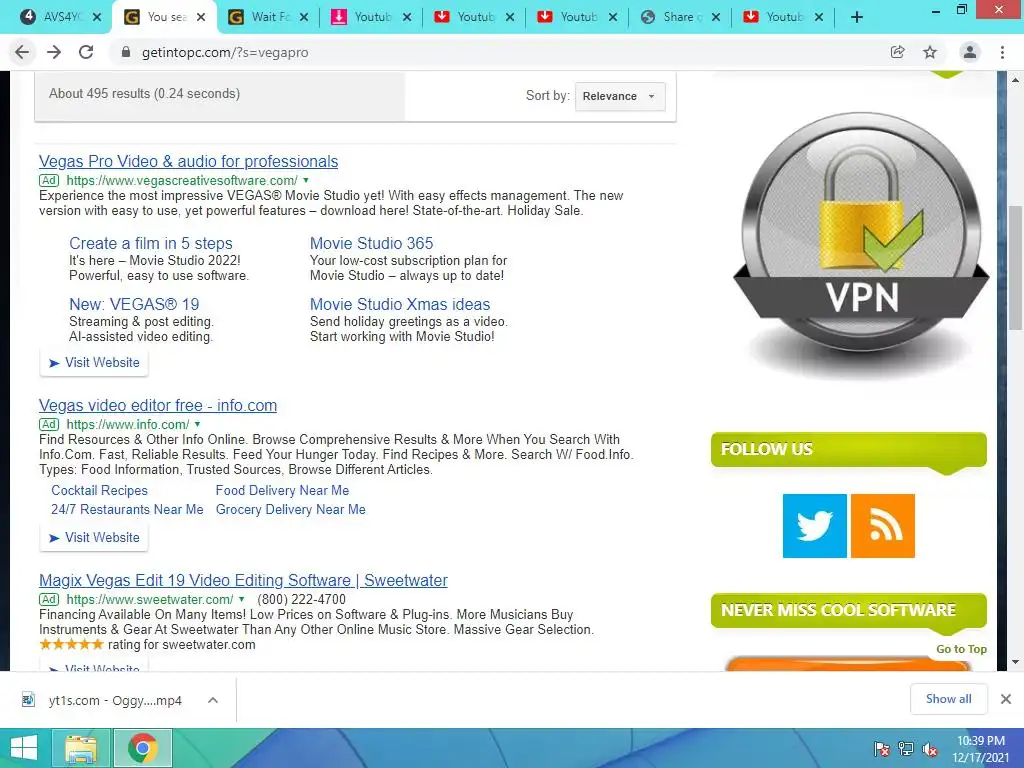
Task: Close the downloads bar
Action: coord(1006,699)
